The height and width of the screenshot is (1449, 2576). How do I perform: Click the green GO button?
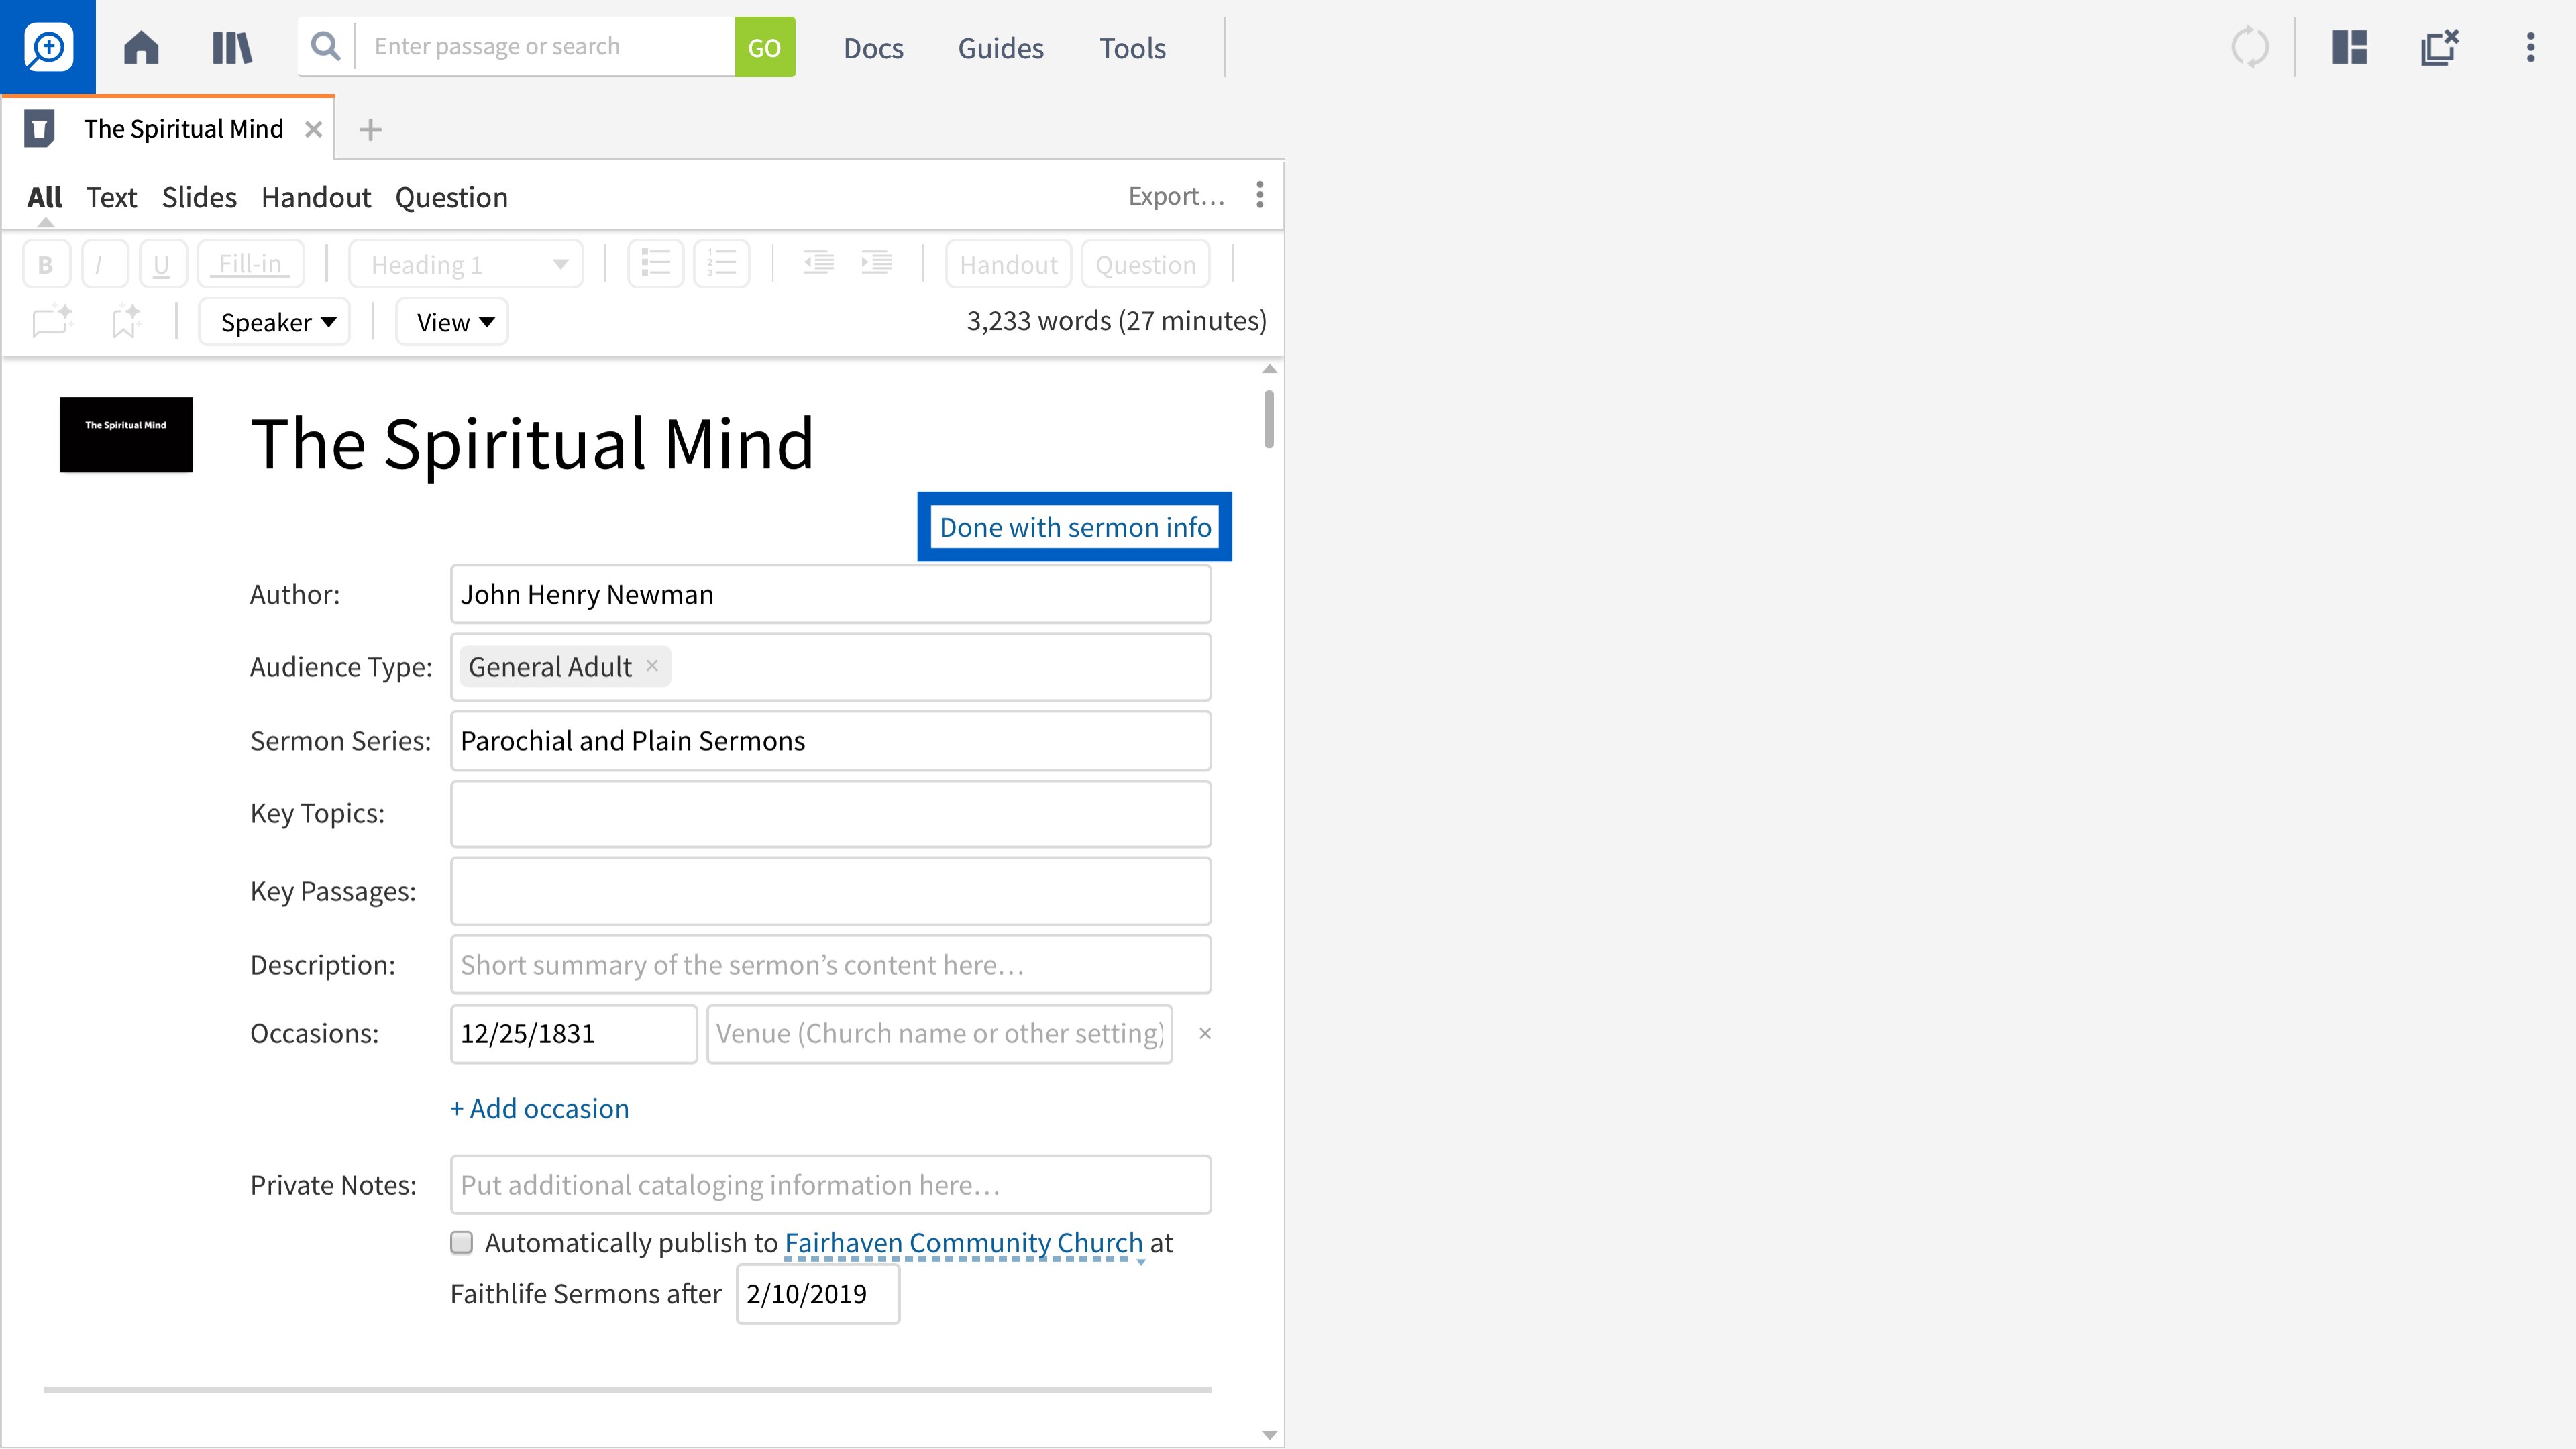[x=765, y=47]
